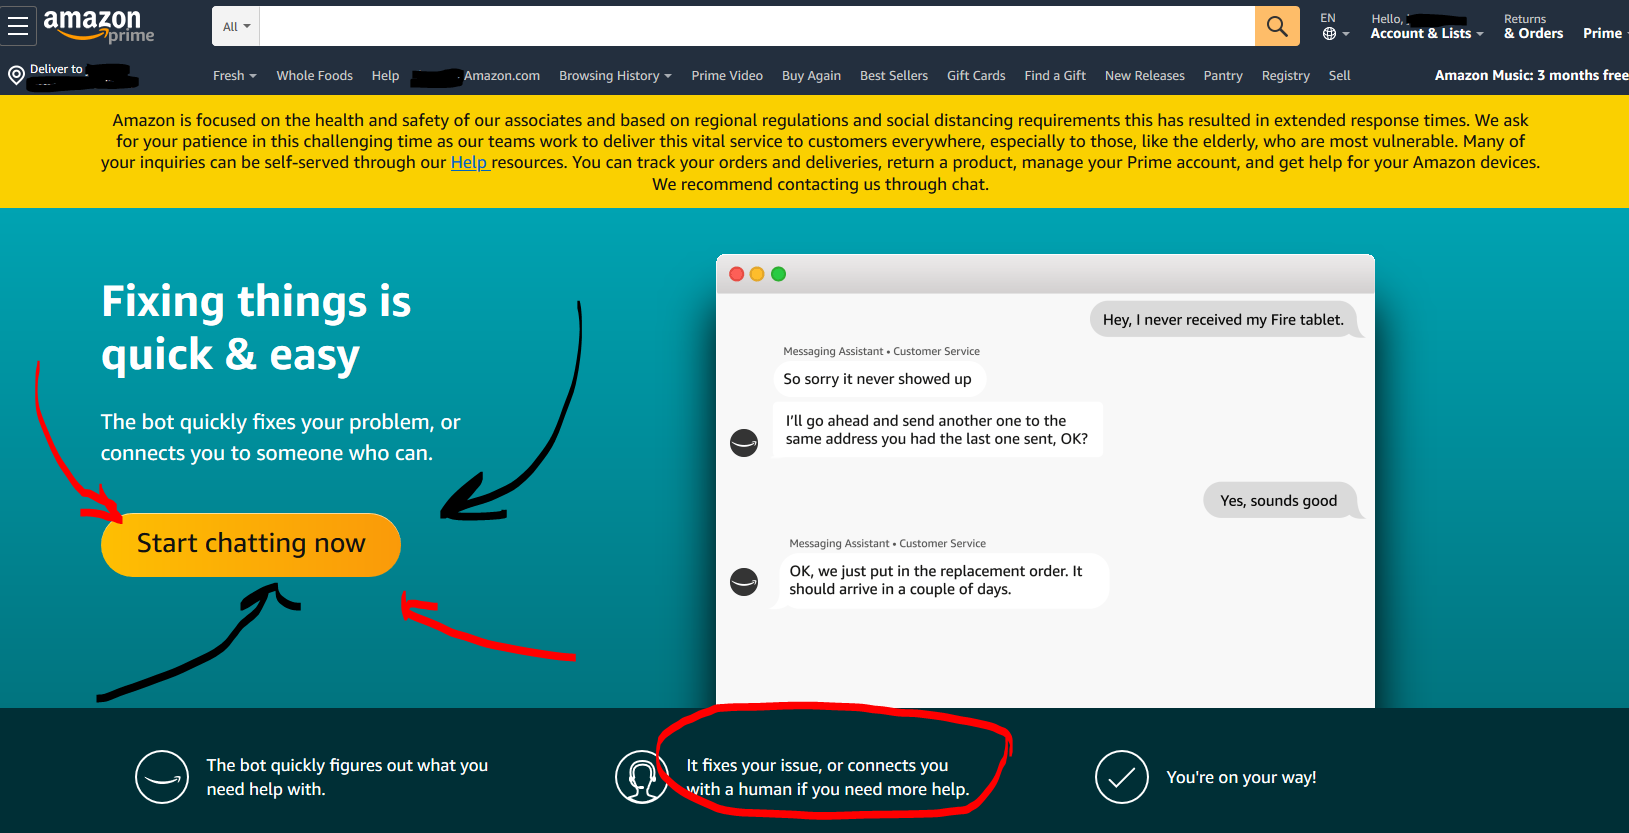Click the Deliver to location pin icon
This screenshot has width=1629, height=833.
[16, 75]
